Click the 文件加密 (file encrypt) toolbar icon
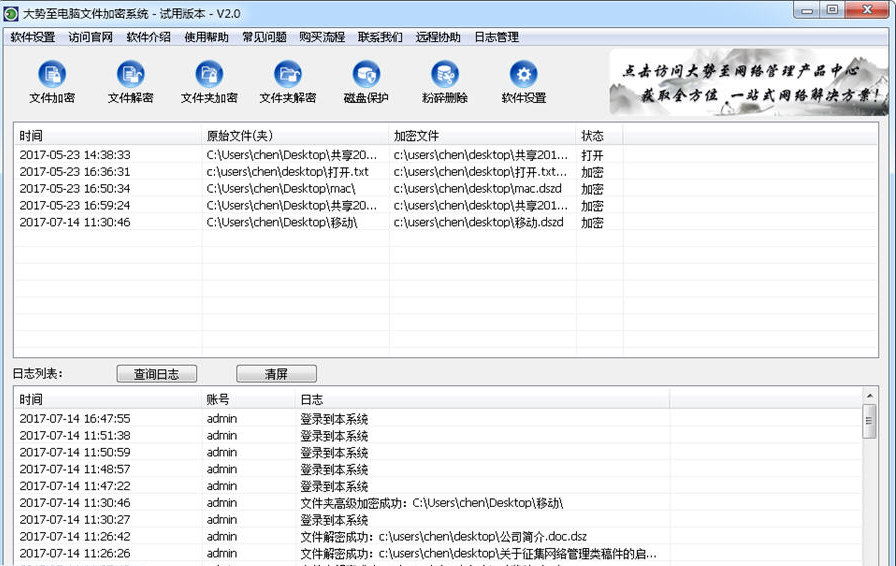 [52, 75]
